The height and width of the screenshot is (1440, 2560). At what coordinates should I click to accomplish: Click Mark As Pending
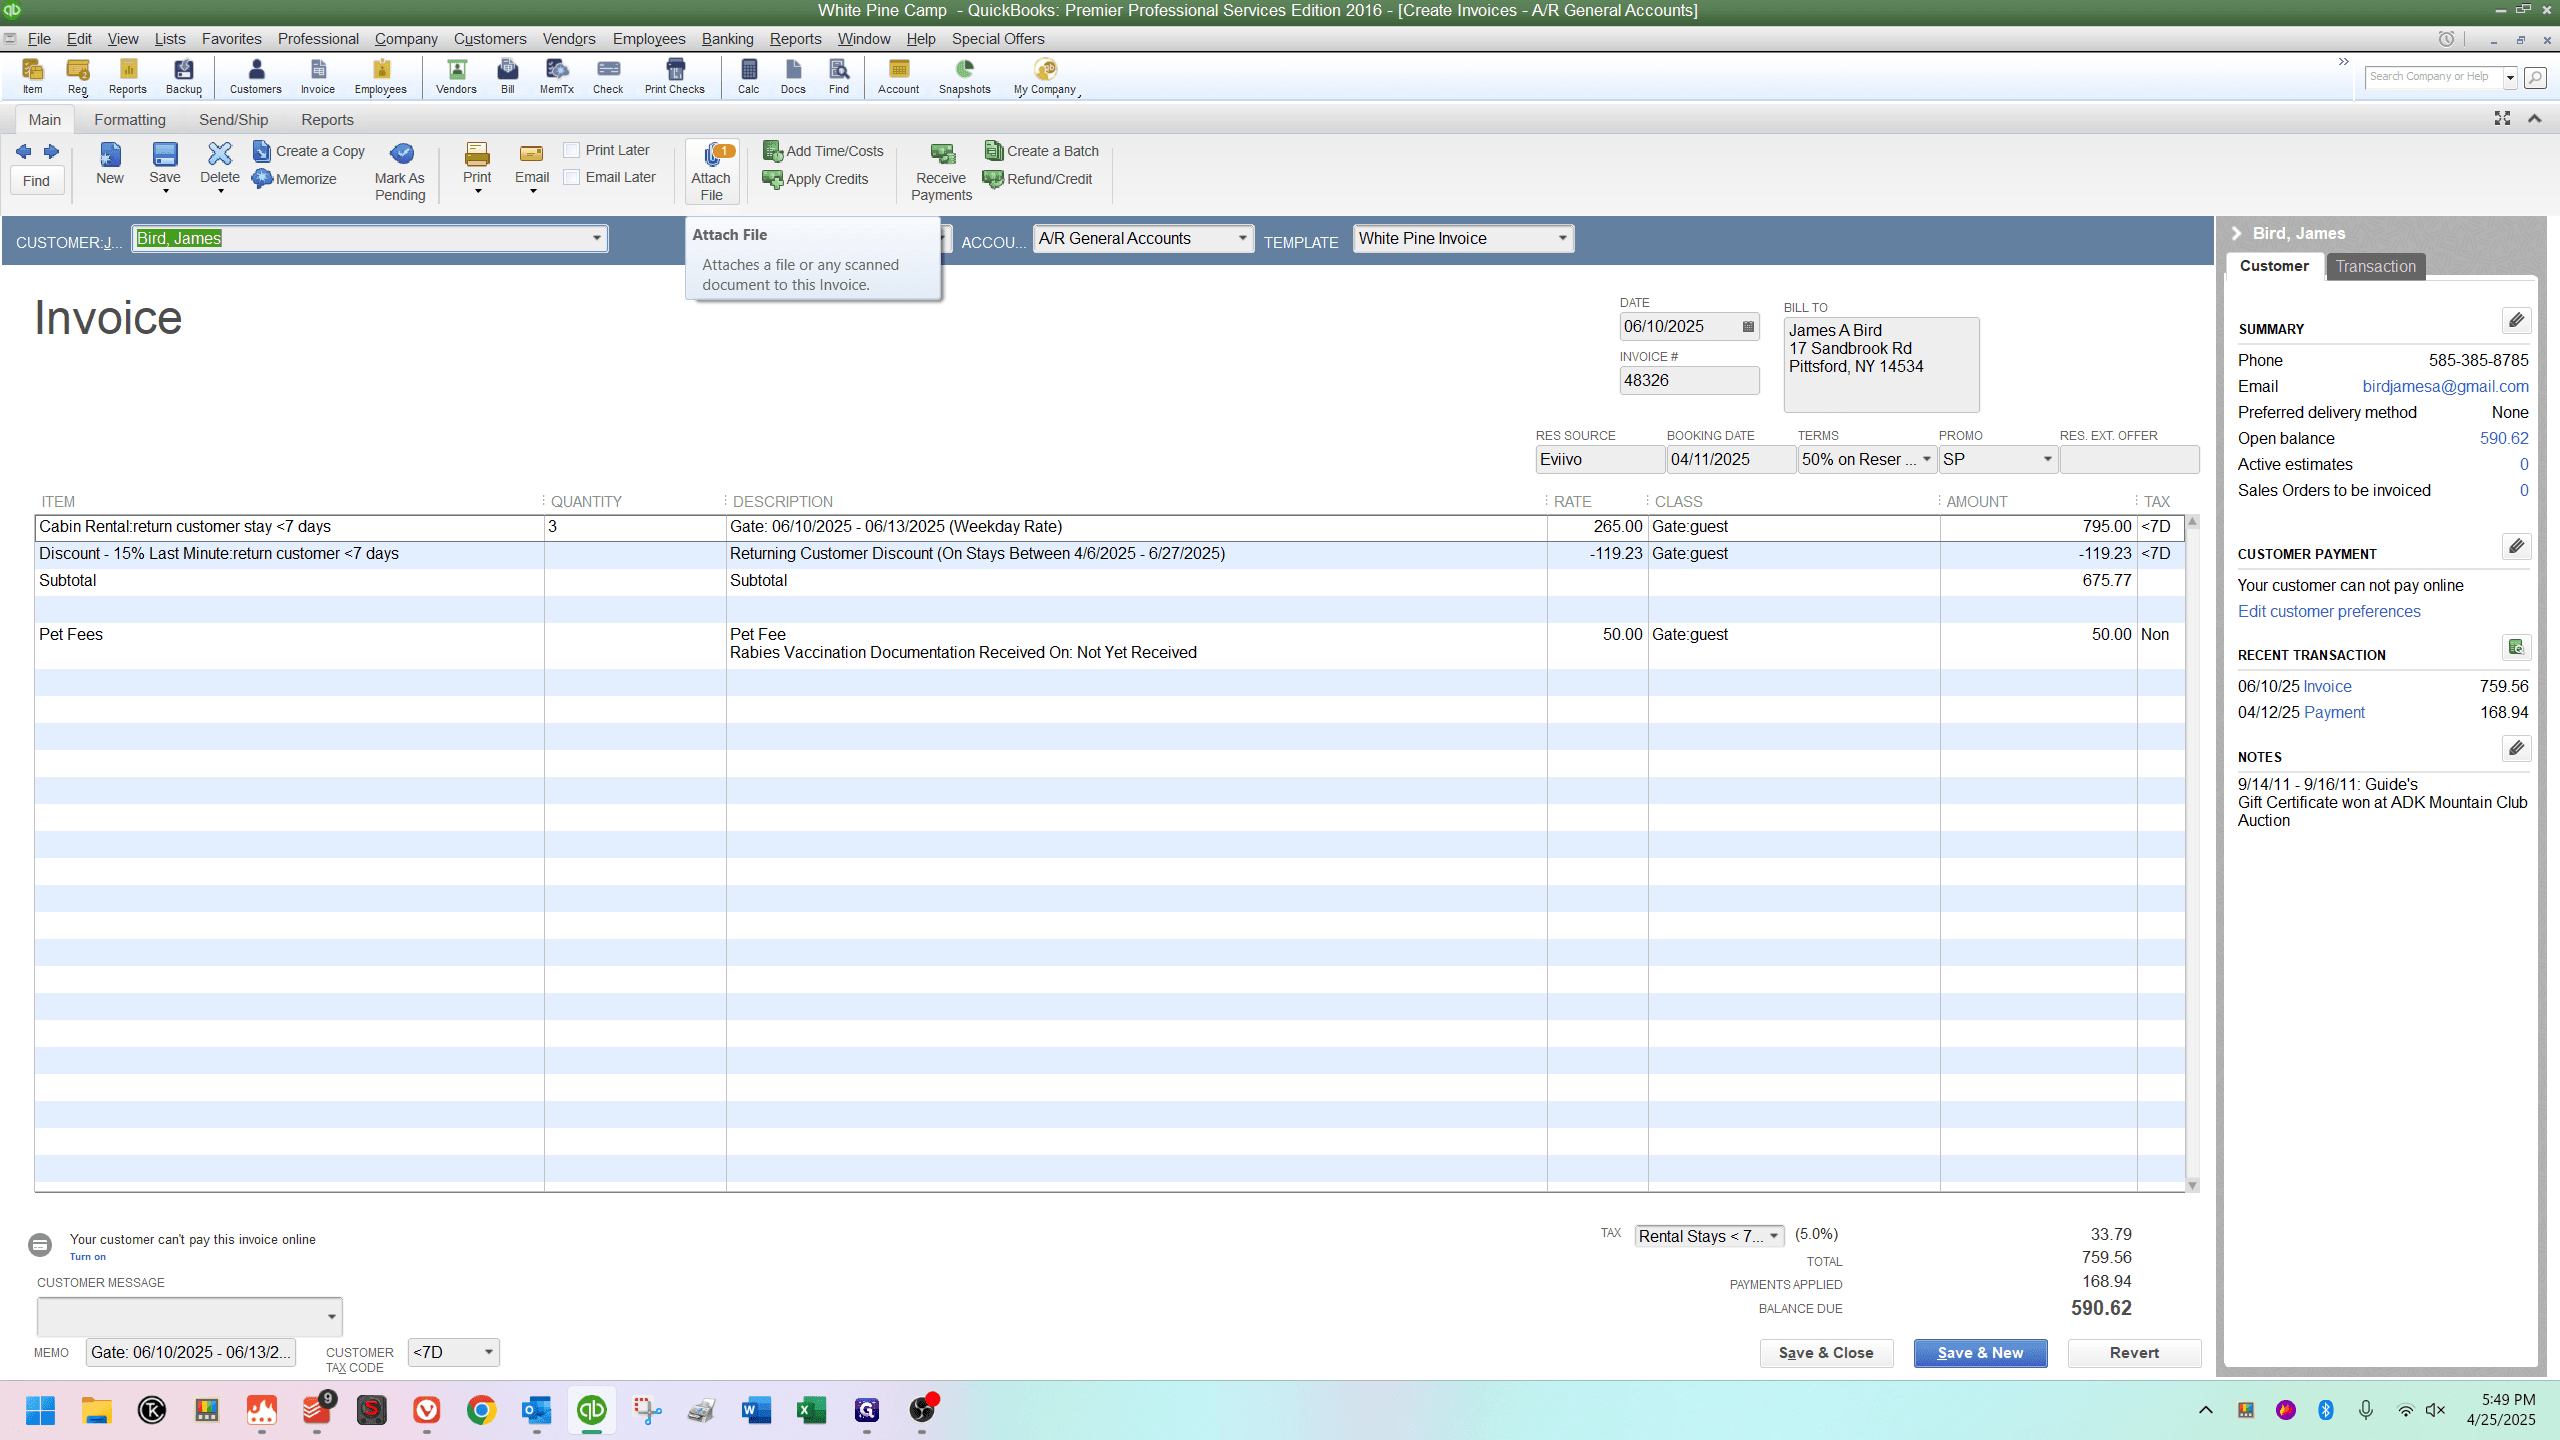click(400, 172)
